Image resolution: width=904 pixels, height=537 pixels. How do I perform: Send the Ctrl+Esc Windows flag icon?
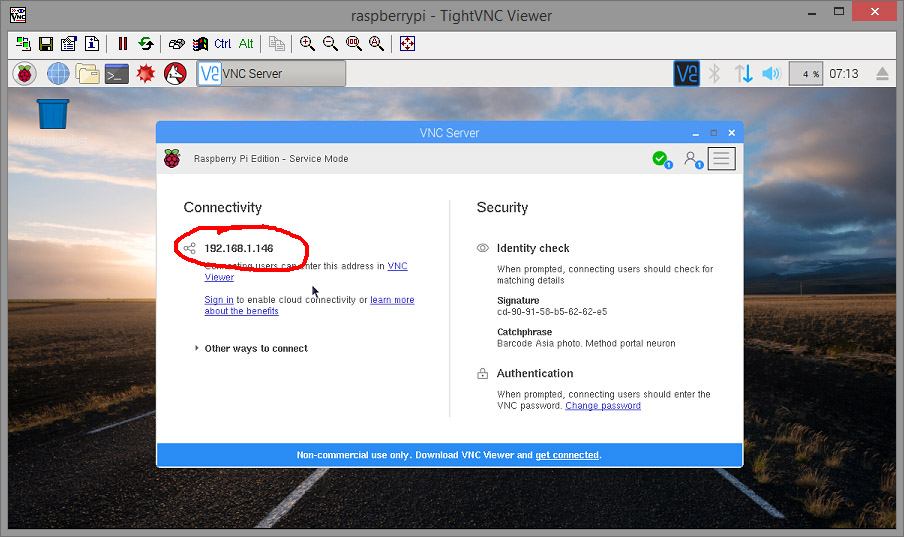point(200,44)
